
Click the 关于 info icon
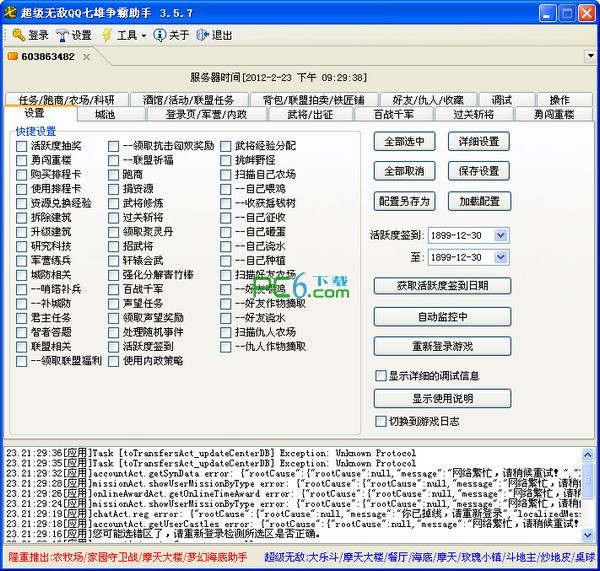(159, 35)
